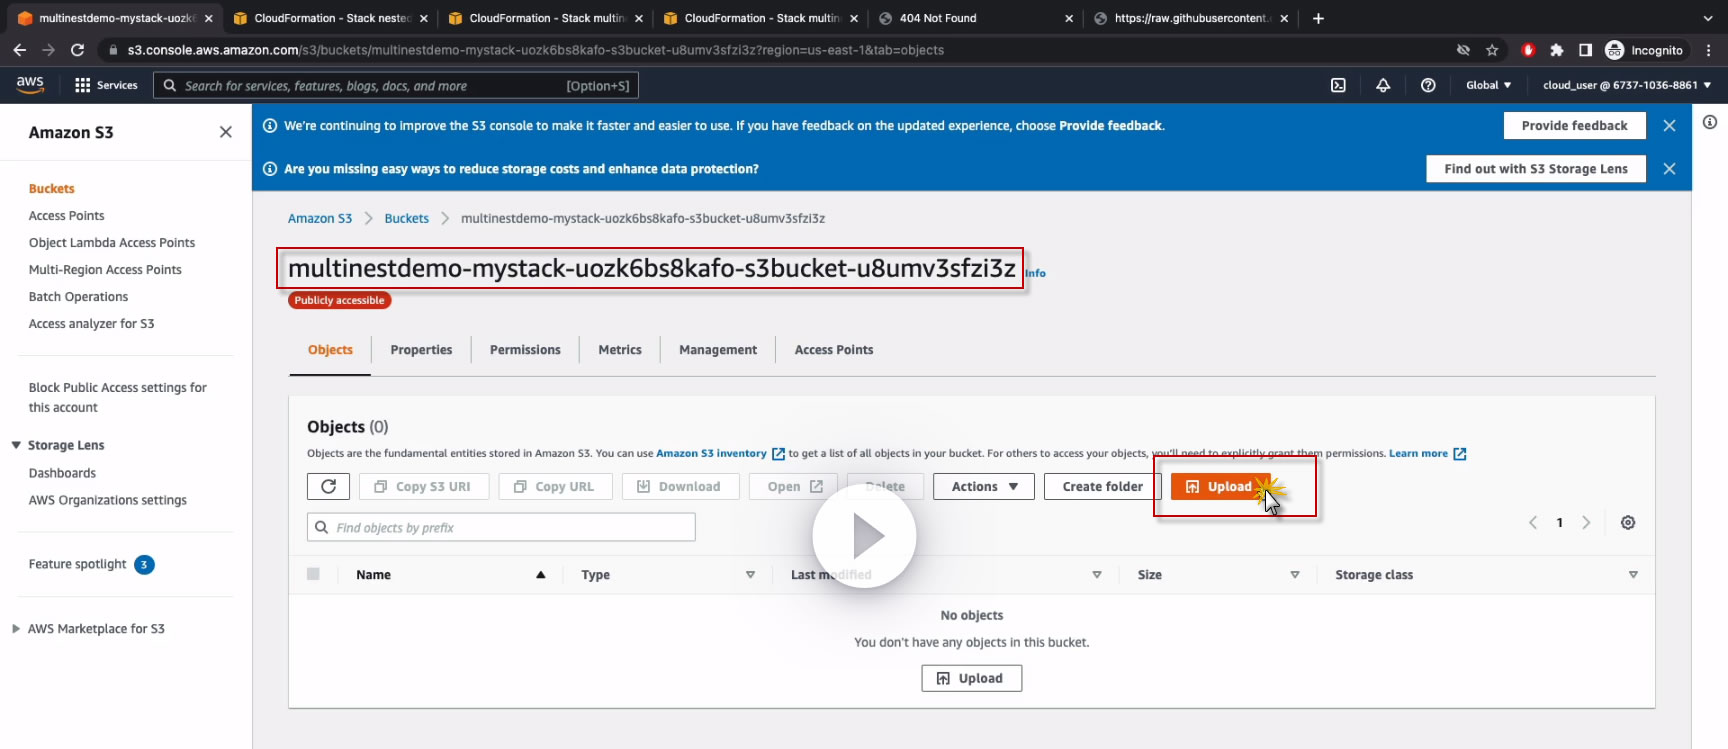Click the AWS logo home icon
Image resolution: width=1728 pixels, height=749 pixels.
pyautogui.click(x=30, y=85)
